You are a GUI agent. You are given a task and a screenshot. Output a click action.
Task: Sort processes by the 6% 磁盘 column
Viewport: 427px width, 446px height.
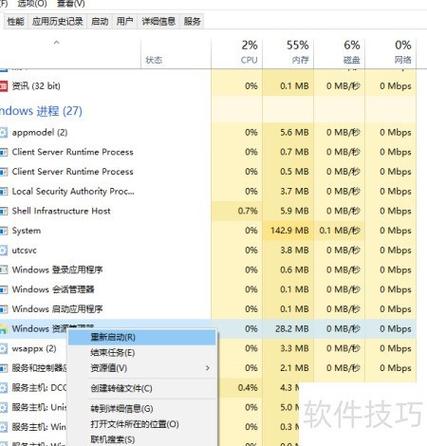tap(339, 52)
